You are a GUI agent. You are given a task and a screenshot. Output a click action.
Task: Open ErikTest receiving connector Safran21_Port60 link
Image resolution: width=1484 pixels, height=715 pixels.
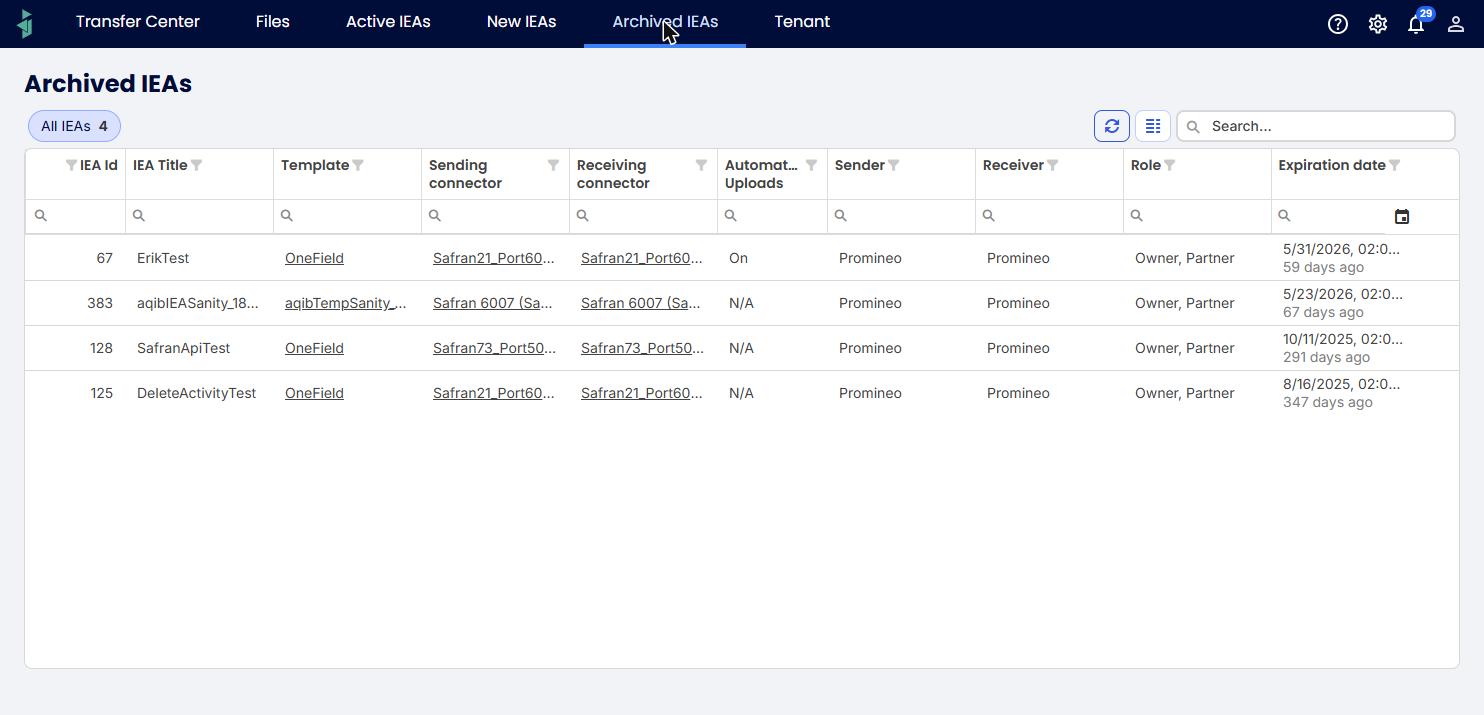642,258
